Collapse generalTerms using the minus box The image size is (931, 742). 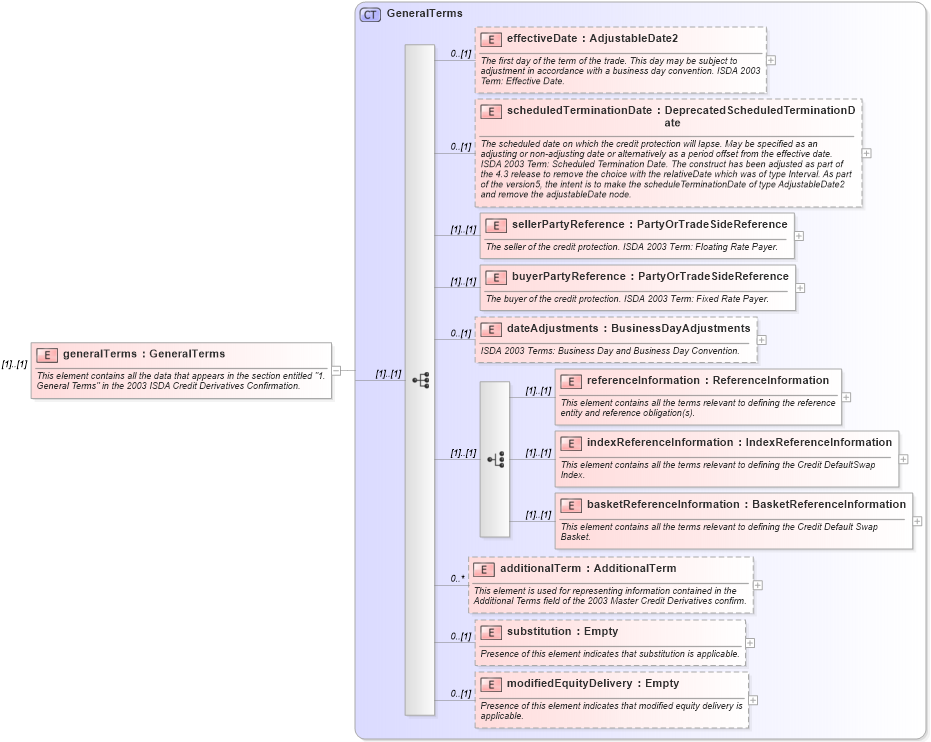click(338, 370)
